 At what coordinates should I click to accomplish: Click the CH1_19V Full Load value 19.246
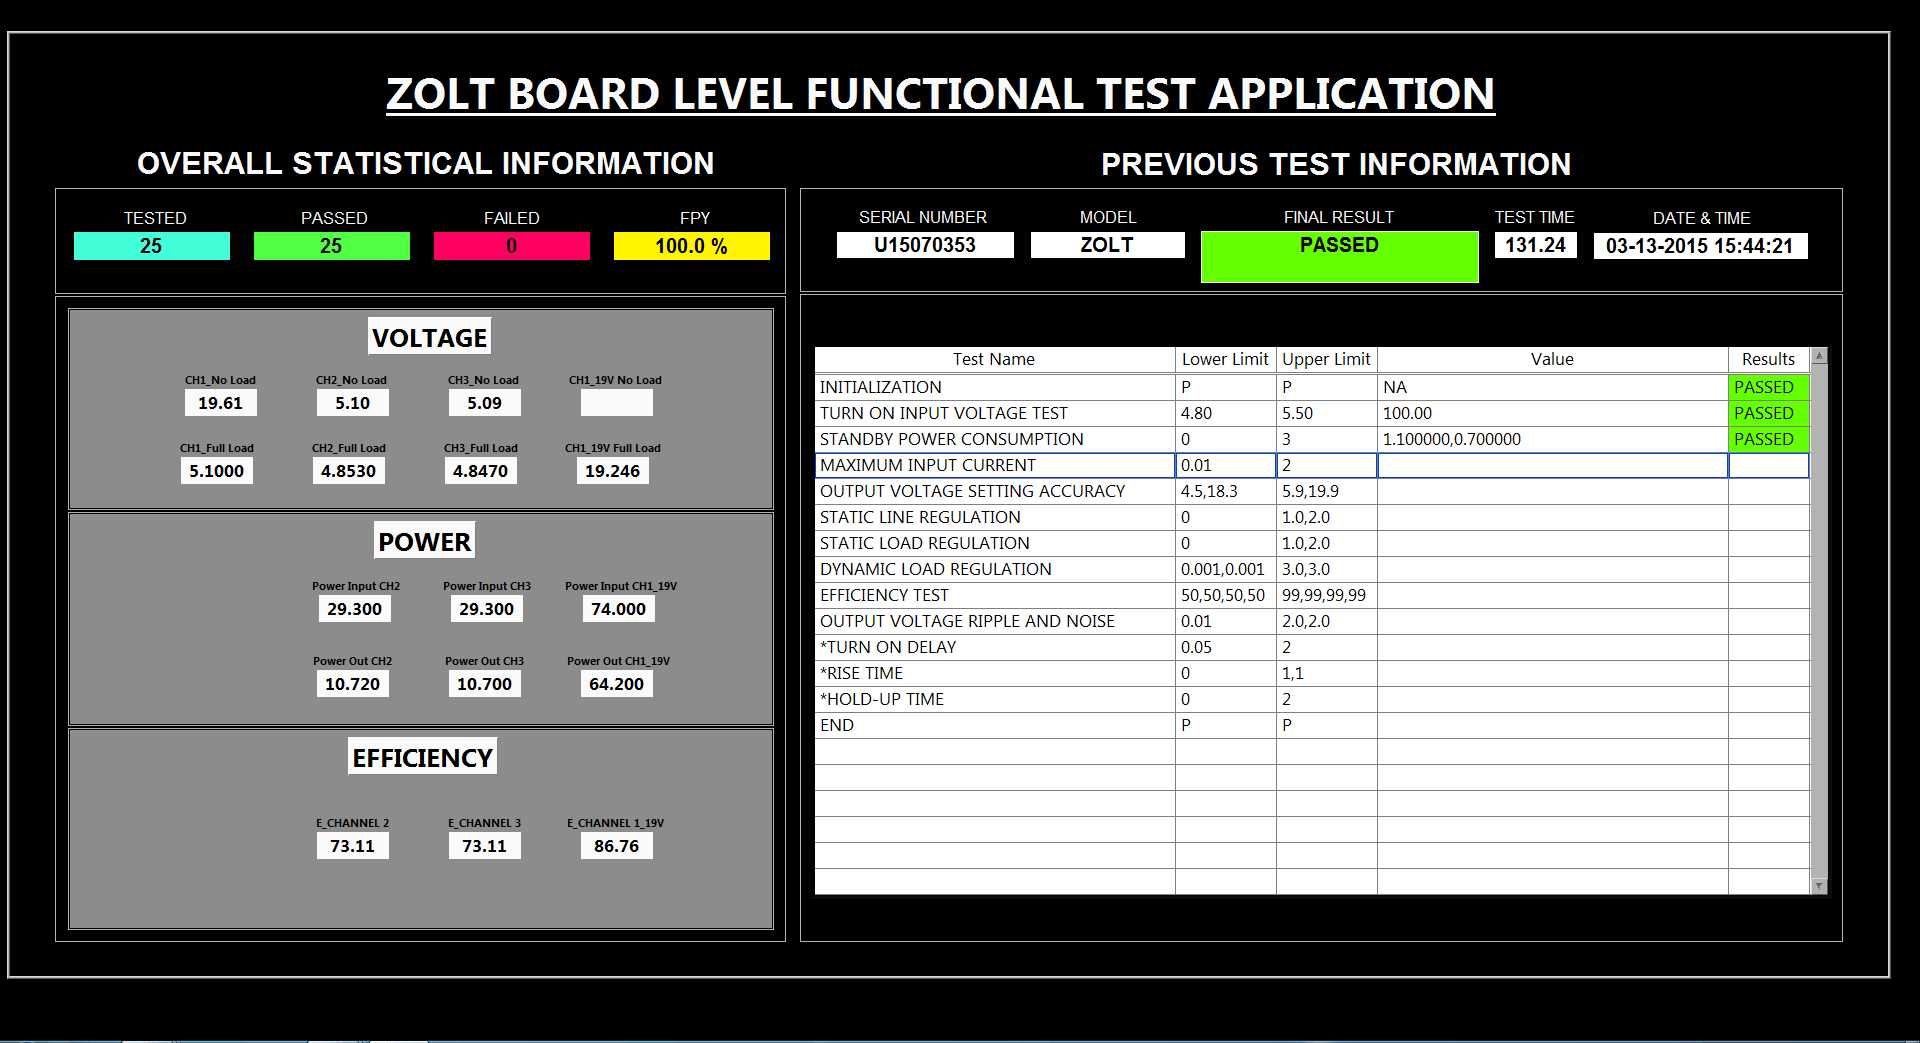(x=613, y=471)
